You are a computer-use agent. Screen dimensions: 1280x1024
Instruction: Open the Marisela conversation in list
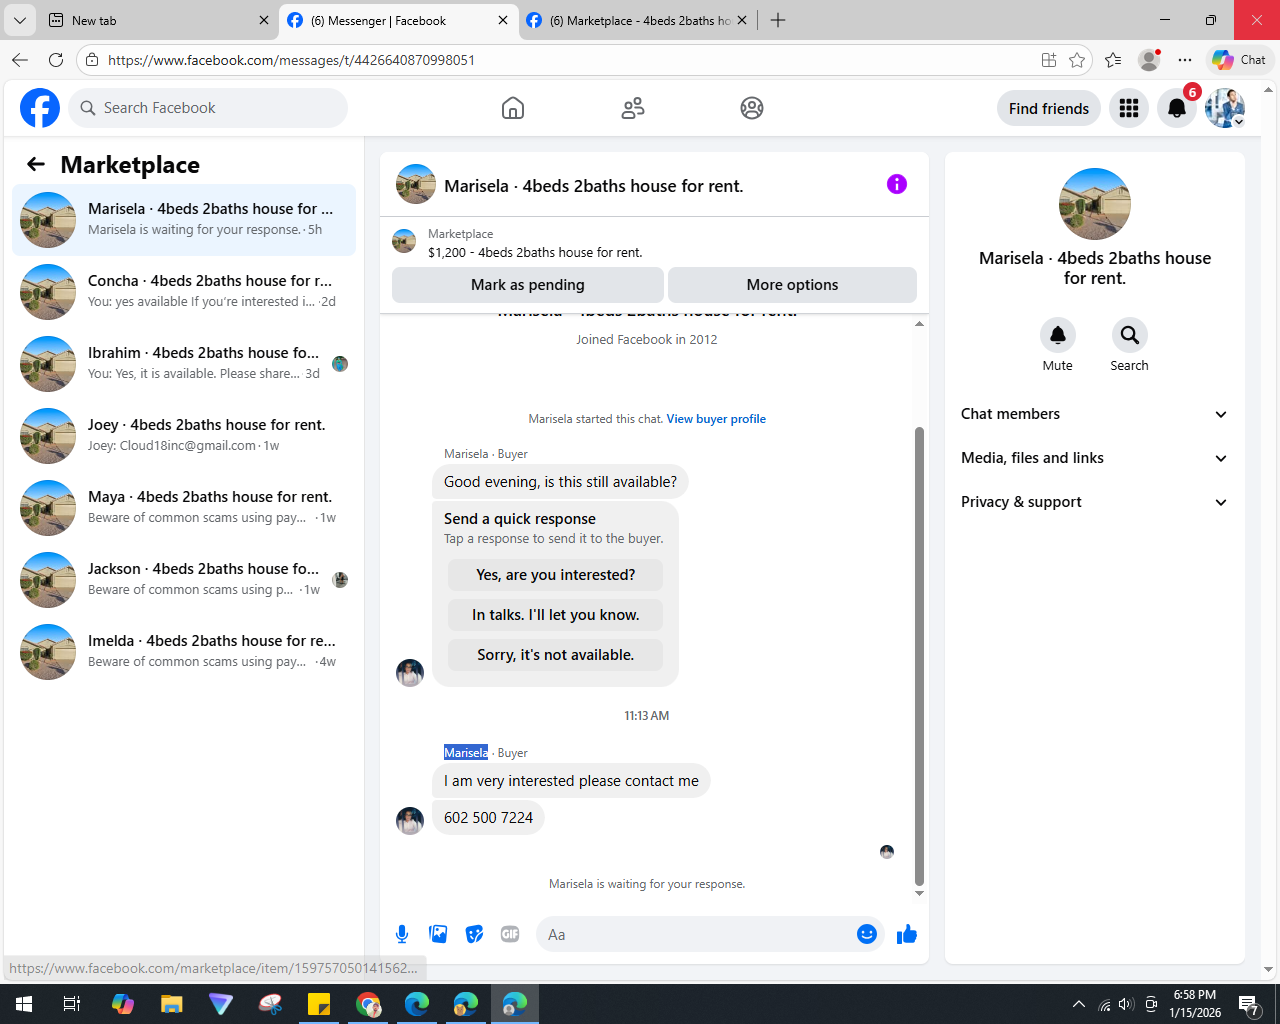(x=184, y=220)
